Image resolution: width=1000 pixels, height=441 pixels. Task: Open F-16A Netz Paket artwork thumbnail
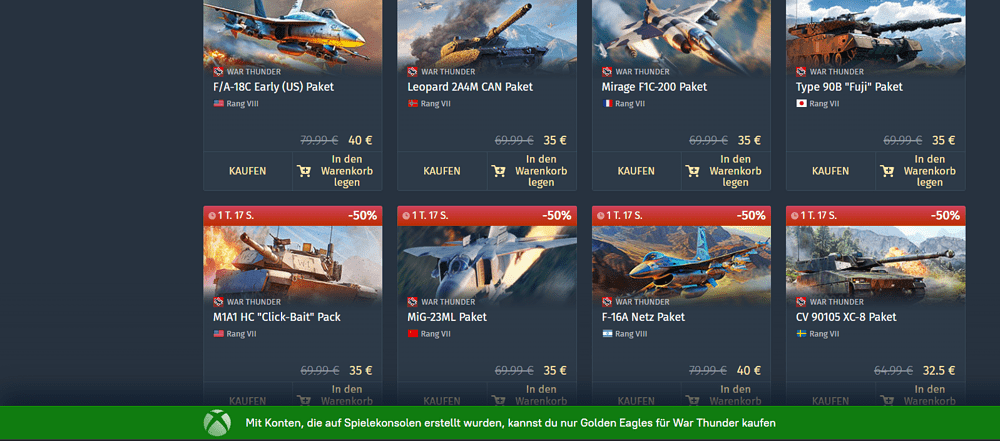click(x=681, y=264)
